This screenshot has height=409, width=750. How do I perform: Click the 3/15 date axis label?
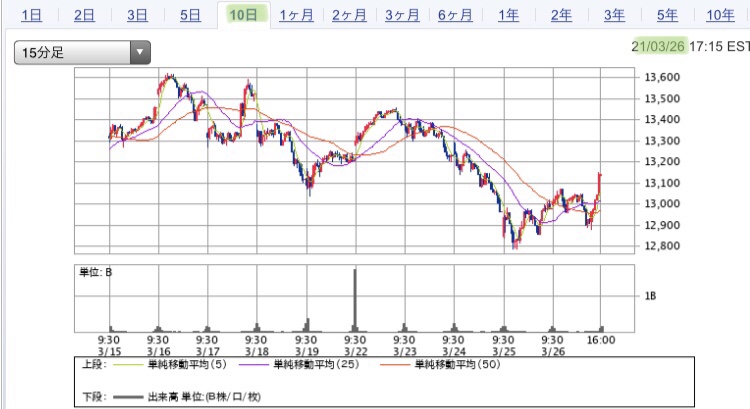(110, 352)
